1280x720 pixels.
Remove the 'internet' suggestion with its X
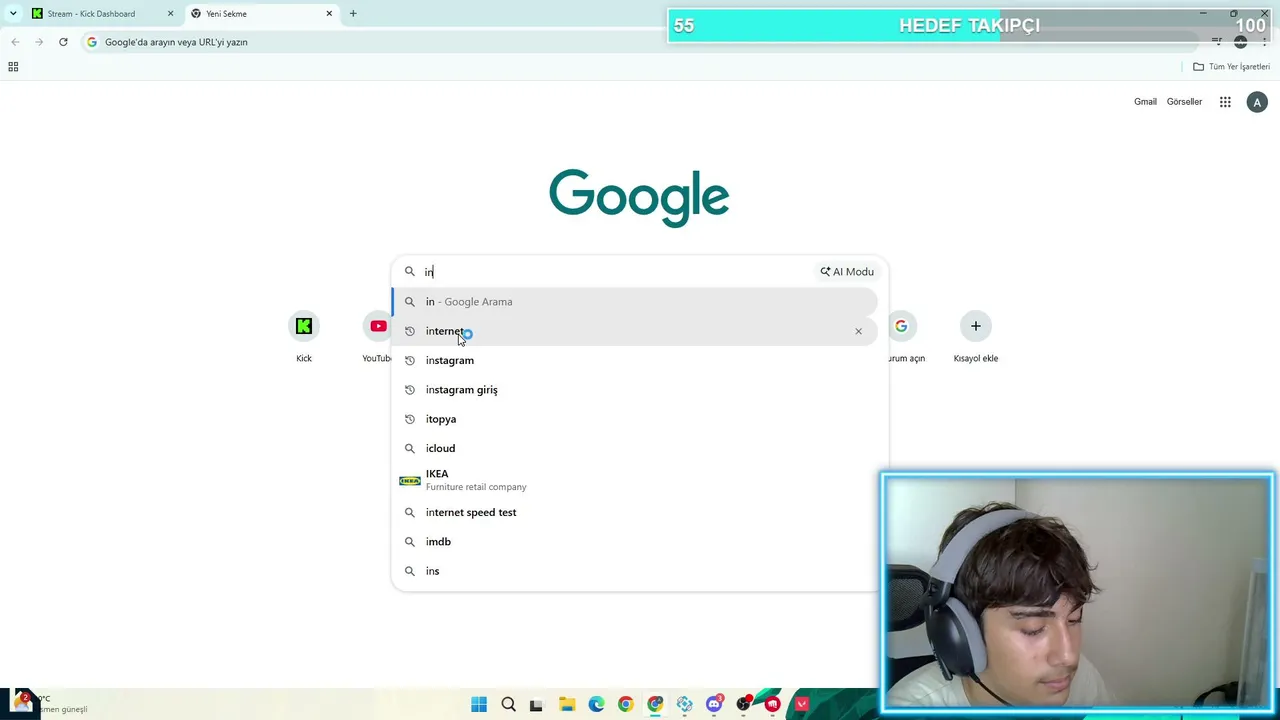[x=858, y=331]
